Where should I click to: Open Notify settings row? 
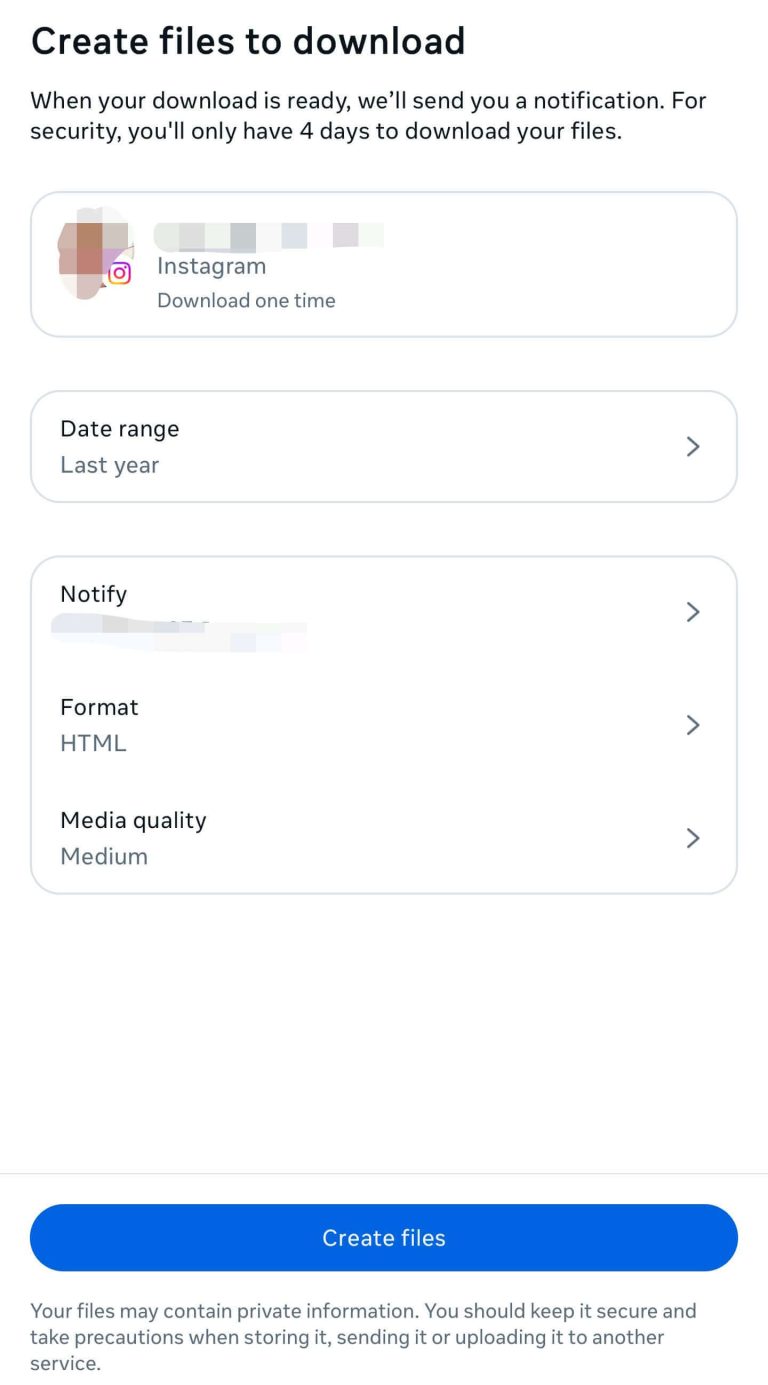coord(384,612)
